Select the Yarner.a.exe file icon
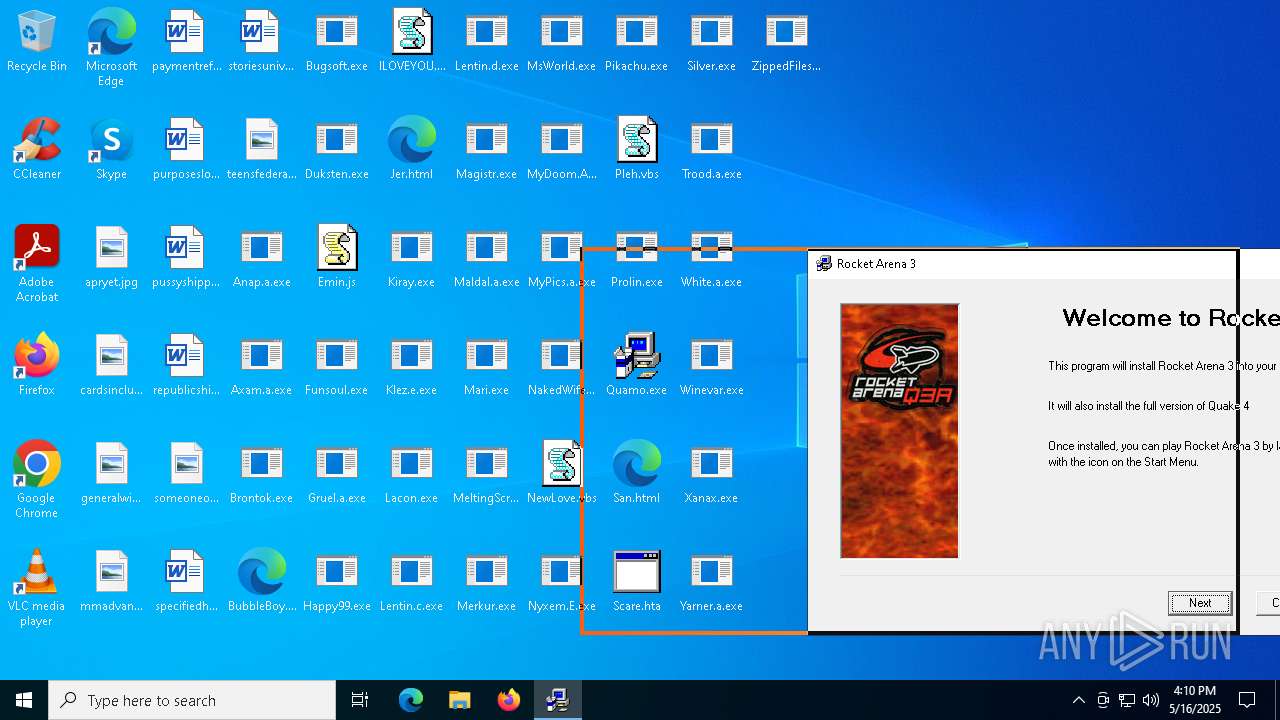Image resolution: width=1280 pixels, height=720 pixels. pos(712,582)
